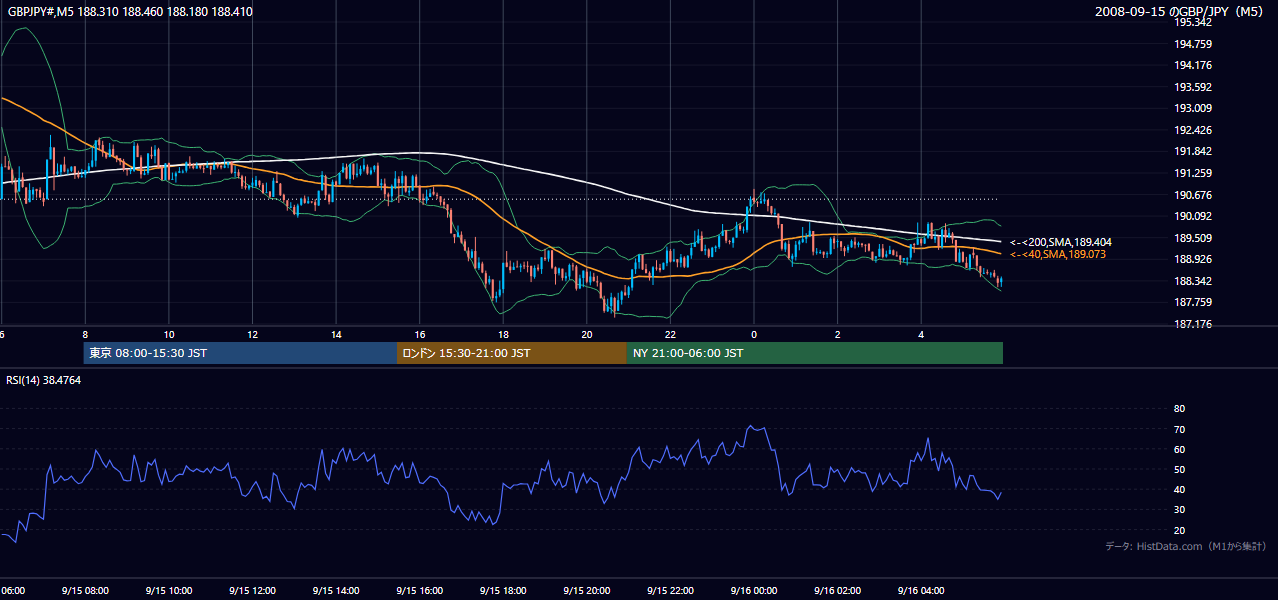Viewport: 1278px width, 600px height.
Task: Click RSI scale level 50
Action: tap(1179, 469)
